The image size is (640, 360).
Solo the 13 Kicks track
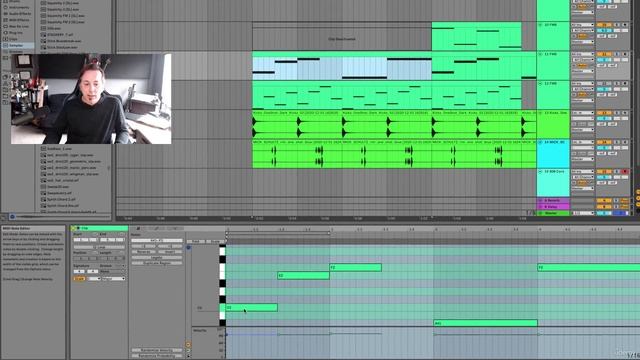pos(617,113)
